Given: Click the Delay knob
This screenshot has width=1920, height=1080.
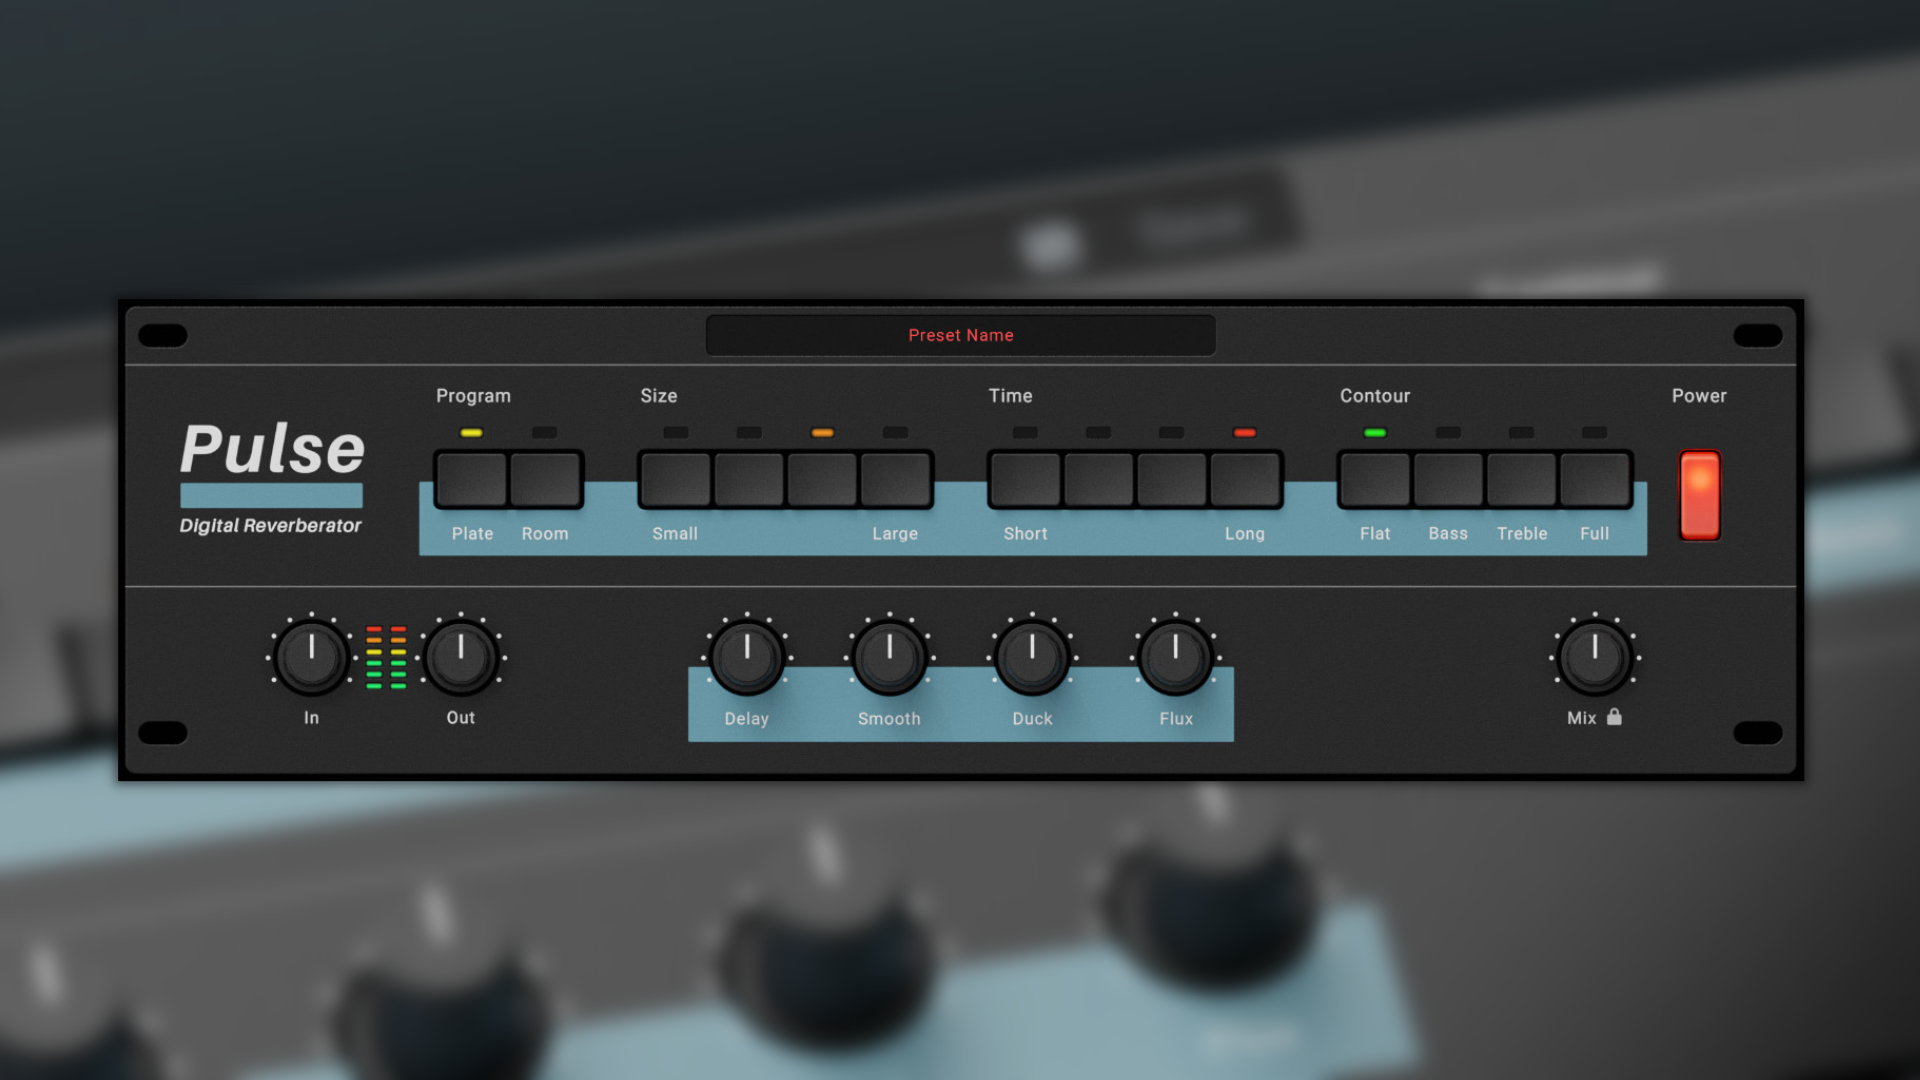Looking at the screenshot, I should [747, 655].
